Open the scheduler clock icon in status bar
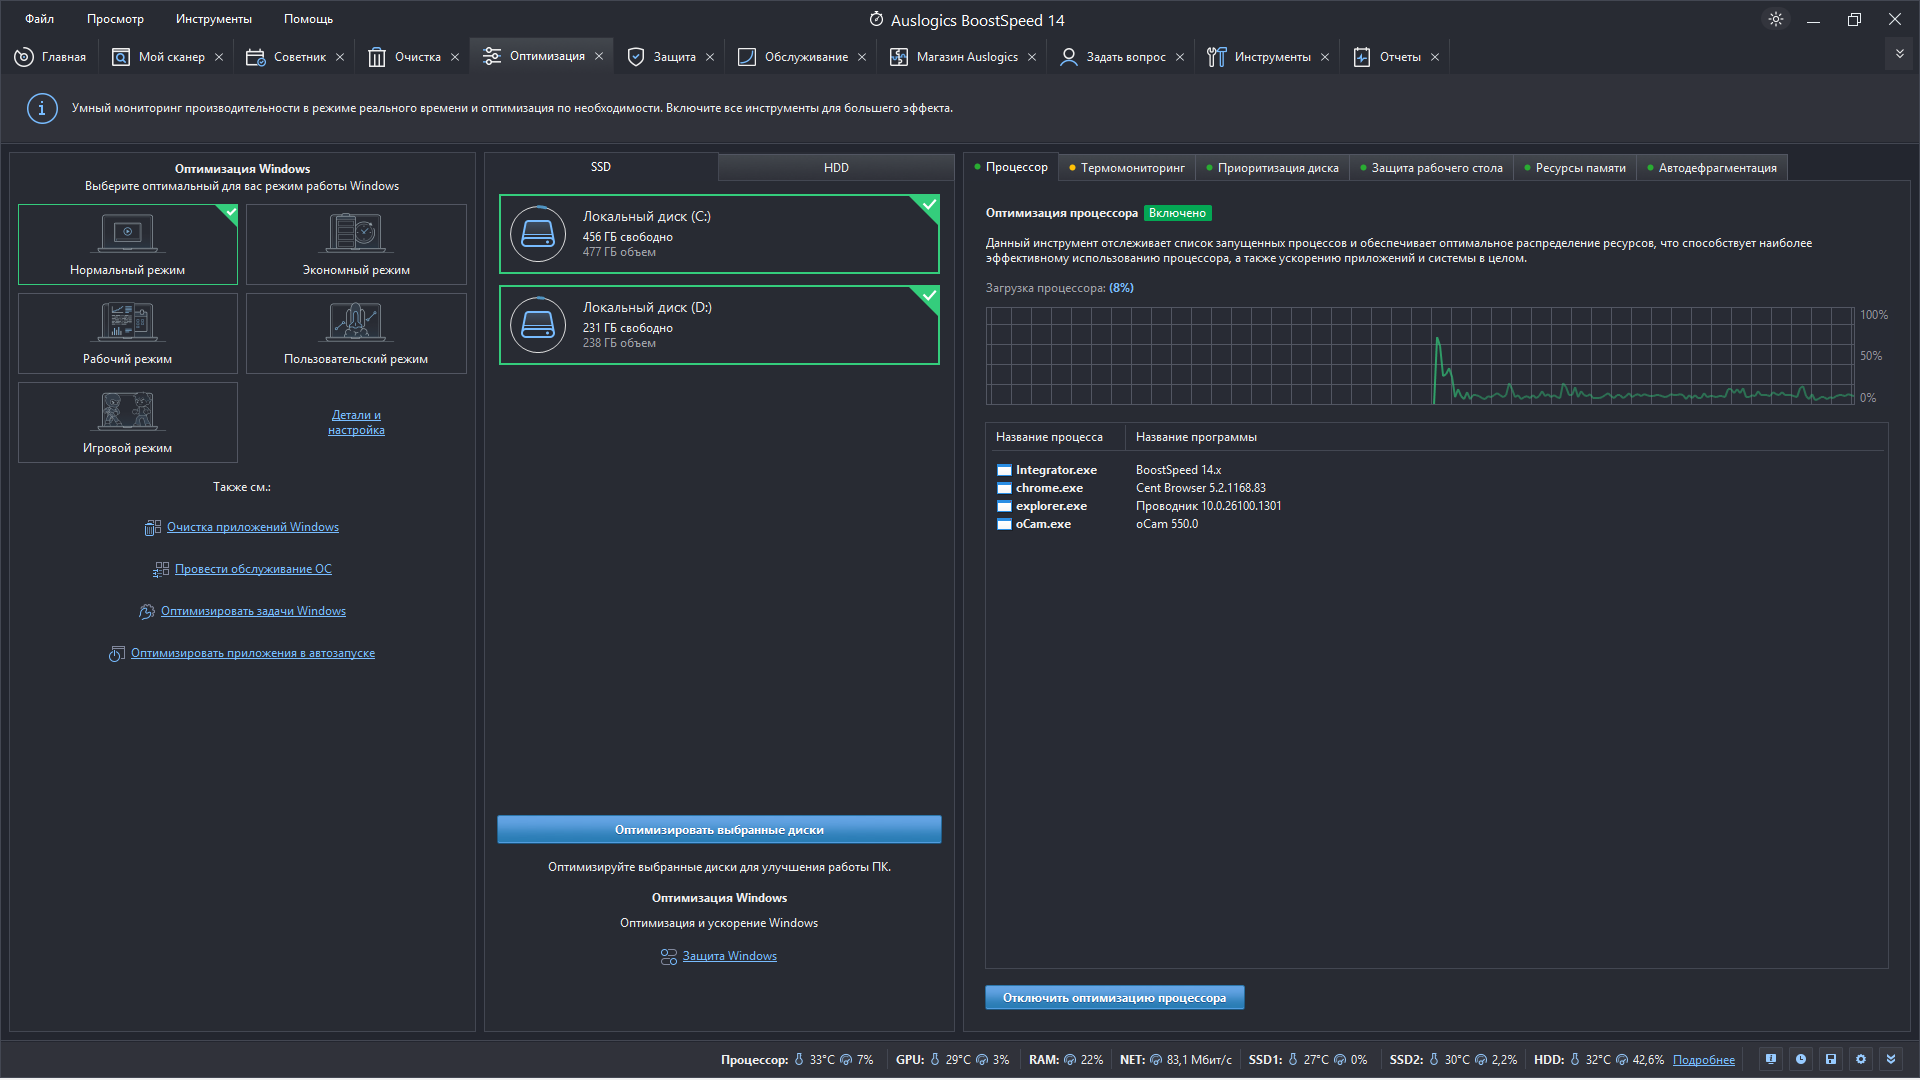 (x=1801, y=1059)
